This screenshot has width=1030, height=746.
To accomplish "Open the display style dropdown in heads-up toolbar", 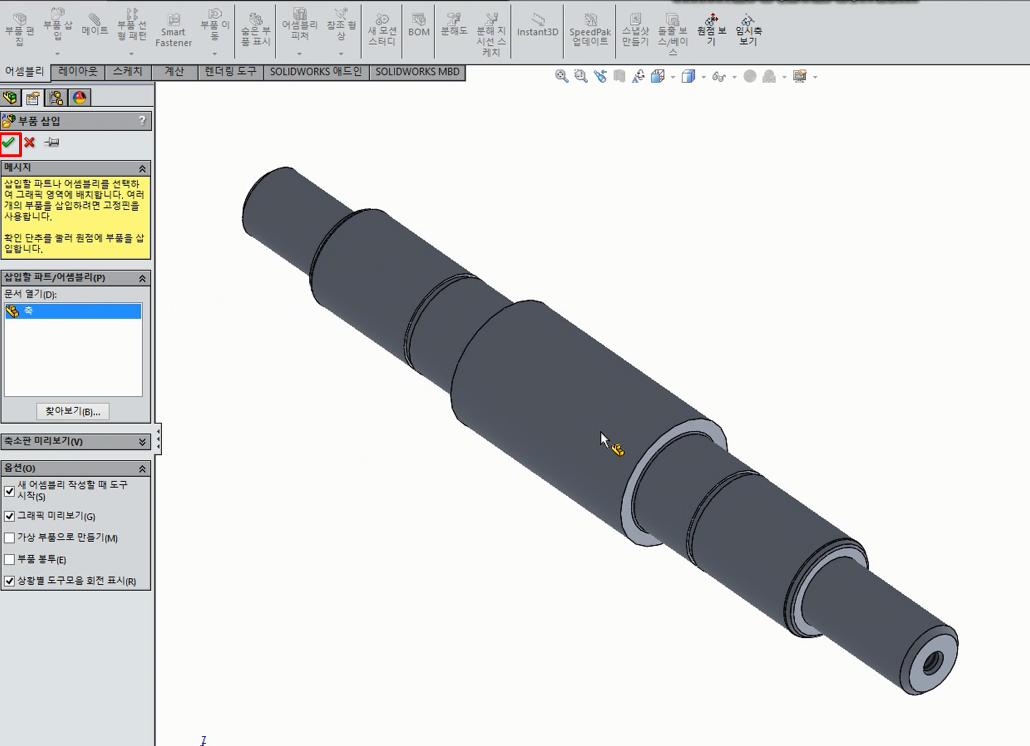I will pos(703,75).
